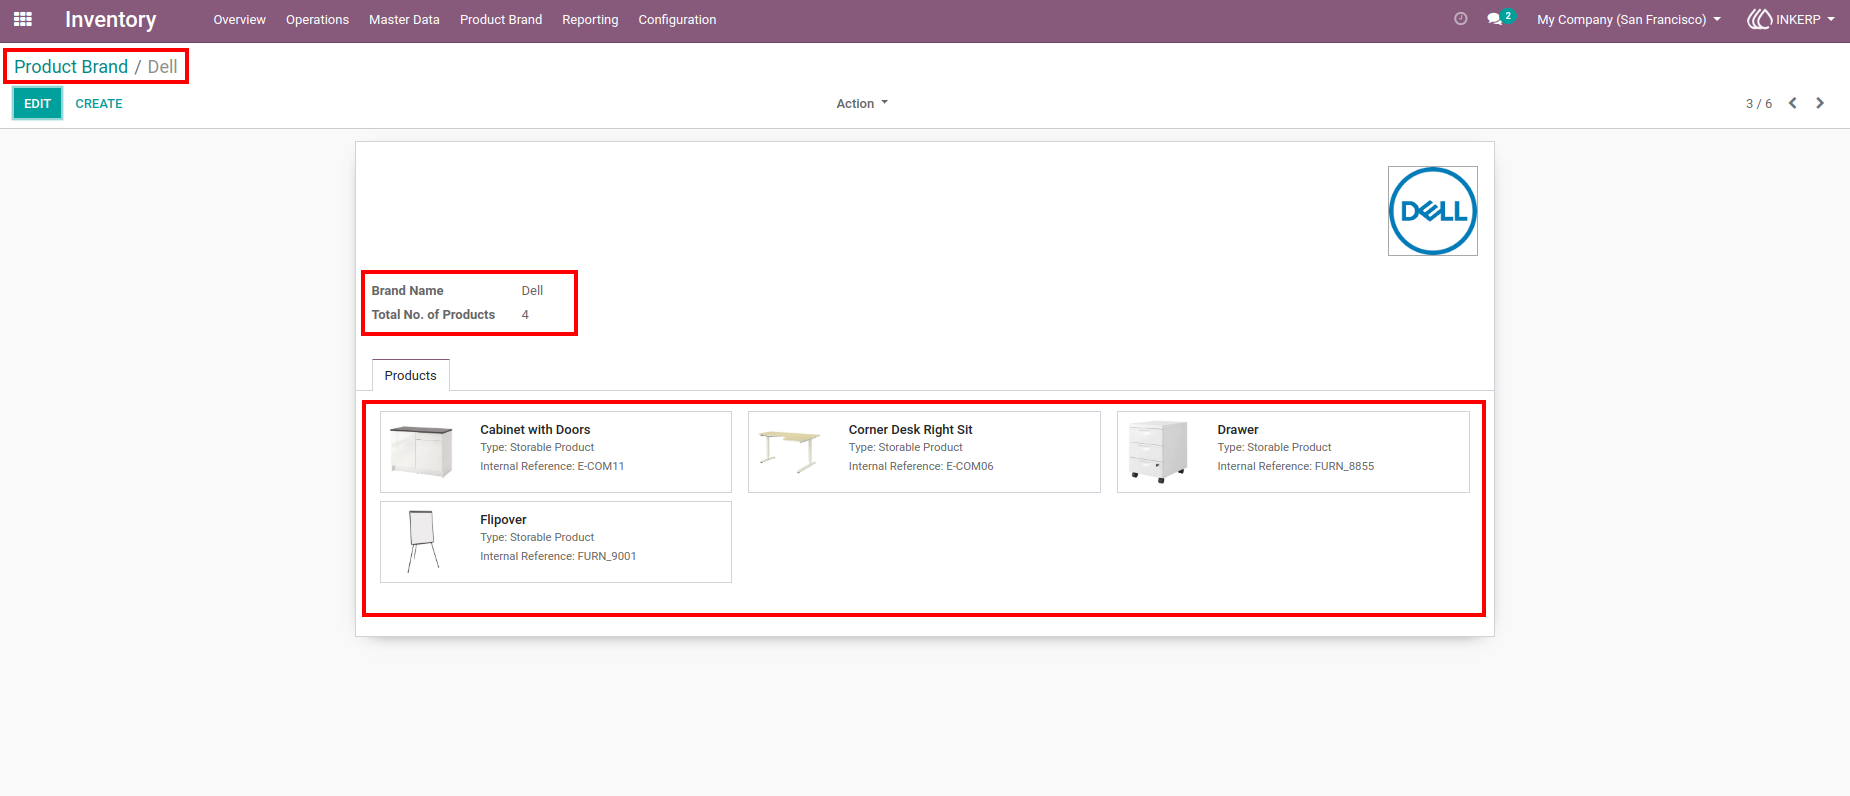Image resolution: width=1850 pixels, height=796 pixels.
Task: Click Brand Name value Dell
Action: point(532,290)
